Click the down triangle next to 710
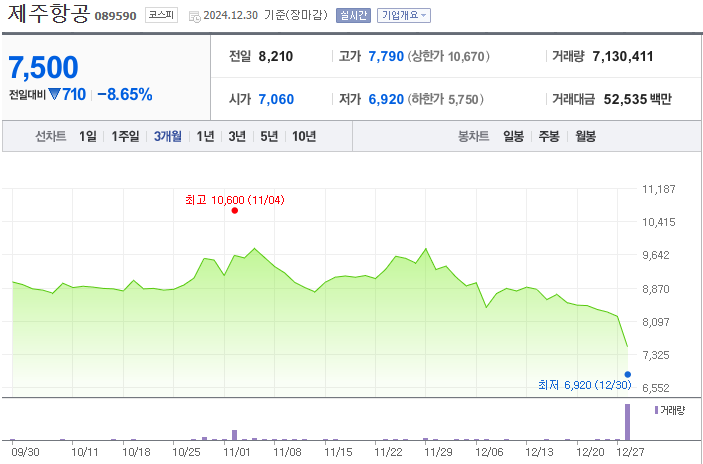Screen dimensions: 703x464 [54, 94]
